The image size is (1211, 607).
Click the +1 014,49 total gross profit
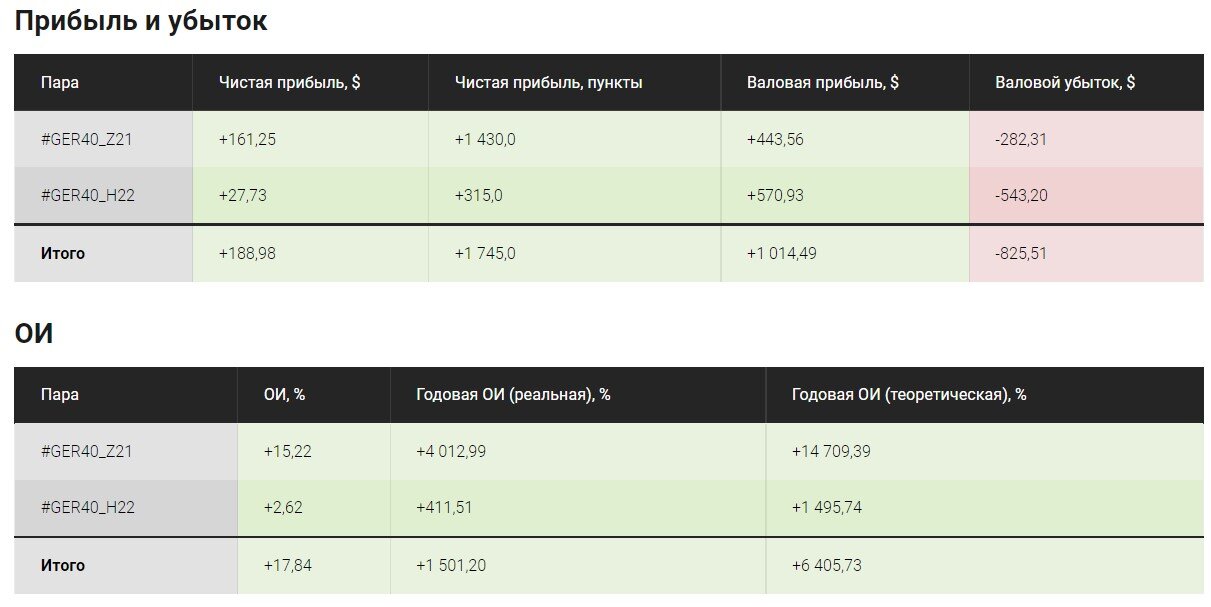782,254
